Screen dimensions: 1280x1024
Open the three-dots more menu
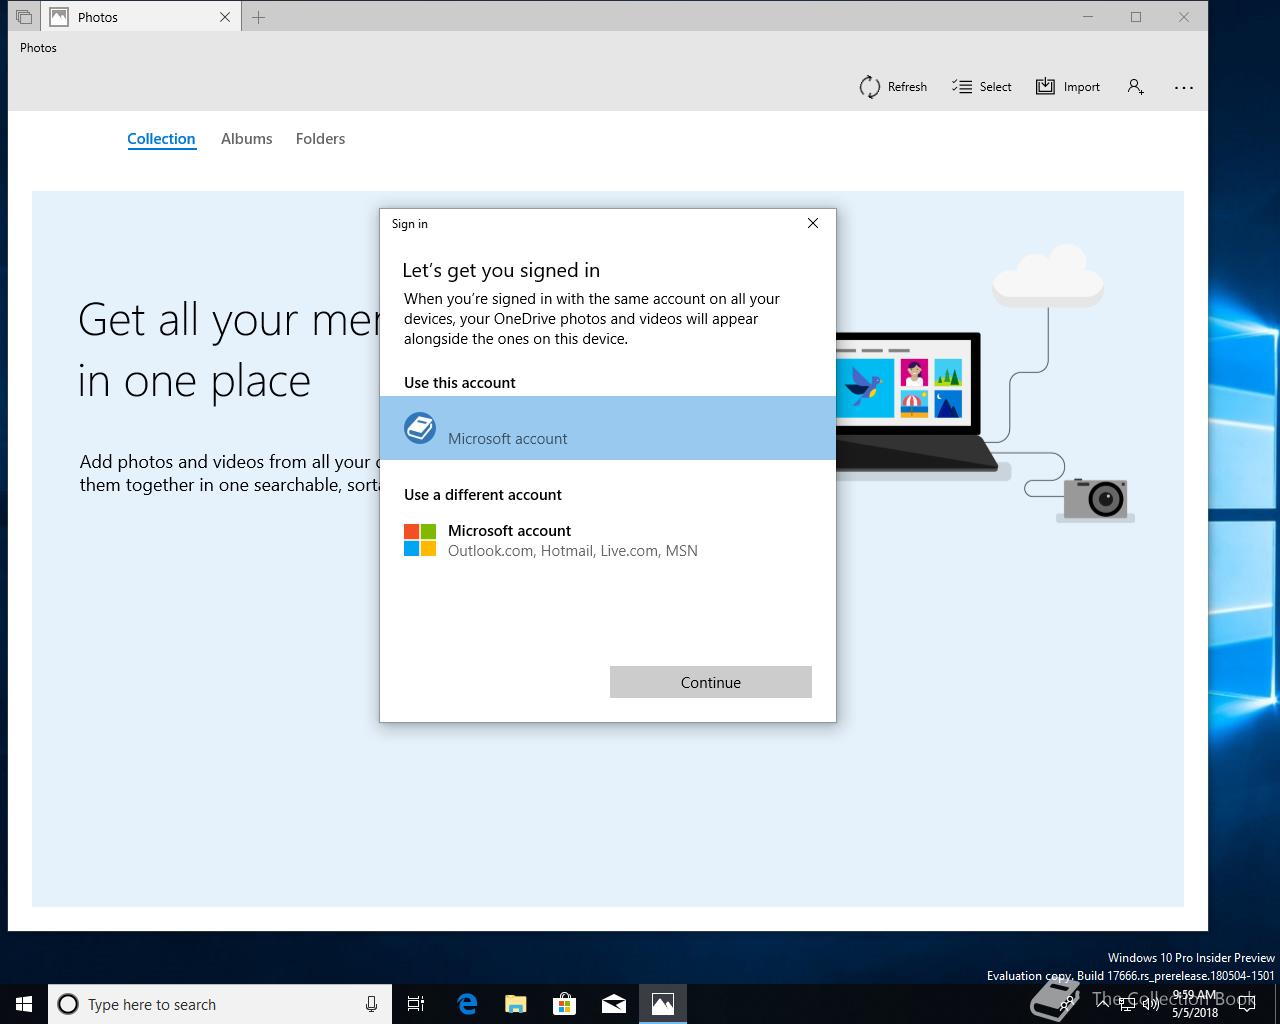click(x=1184, y=87)
